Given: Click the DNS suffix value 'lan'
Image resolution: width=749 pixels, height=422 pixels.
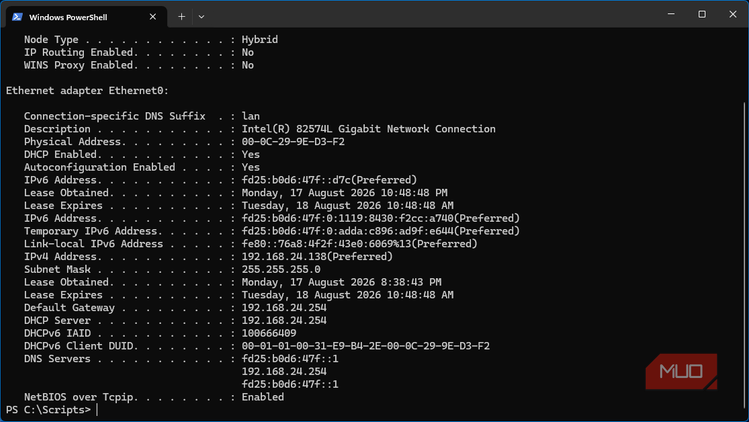Looking at the screenshot, I should (x=251, y=116).
